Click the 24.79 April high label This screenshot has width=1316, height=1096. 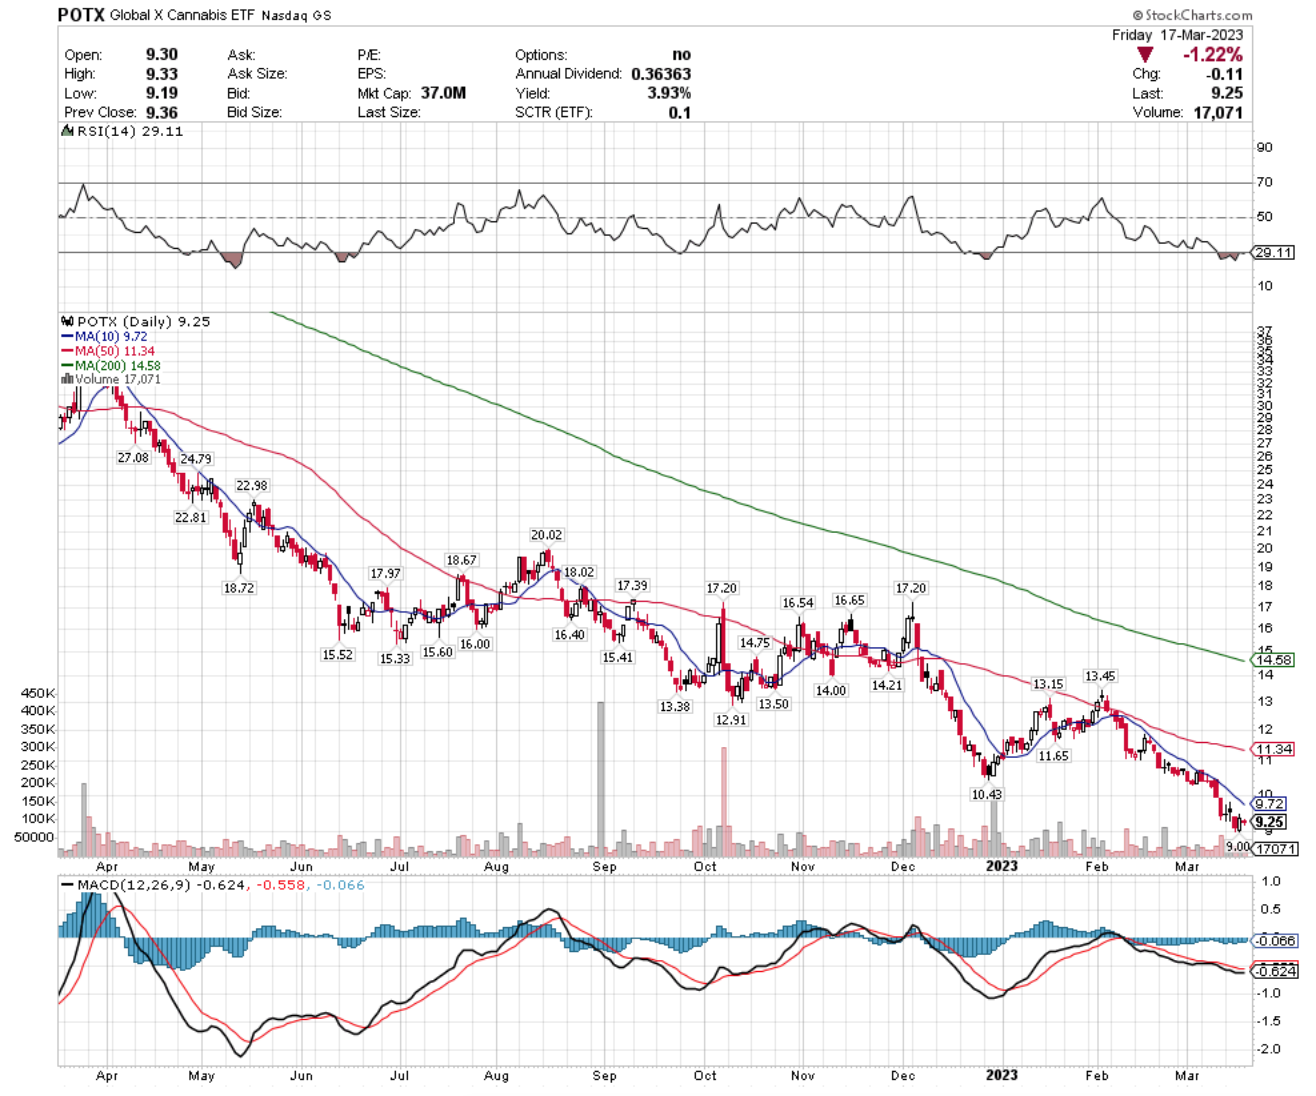coord(196,459)
